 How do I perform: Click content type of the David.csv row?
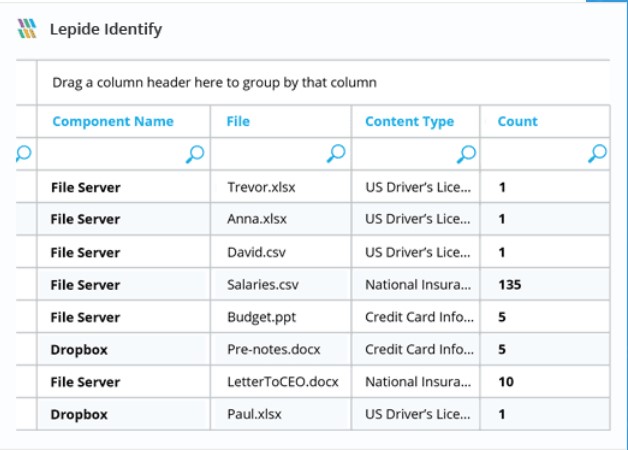[x=418, y=252]
